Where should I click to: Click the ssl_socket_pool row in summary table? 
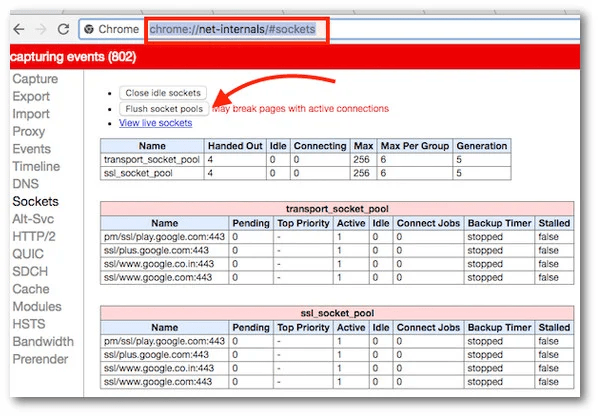point(305,173)
